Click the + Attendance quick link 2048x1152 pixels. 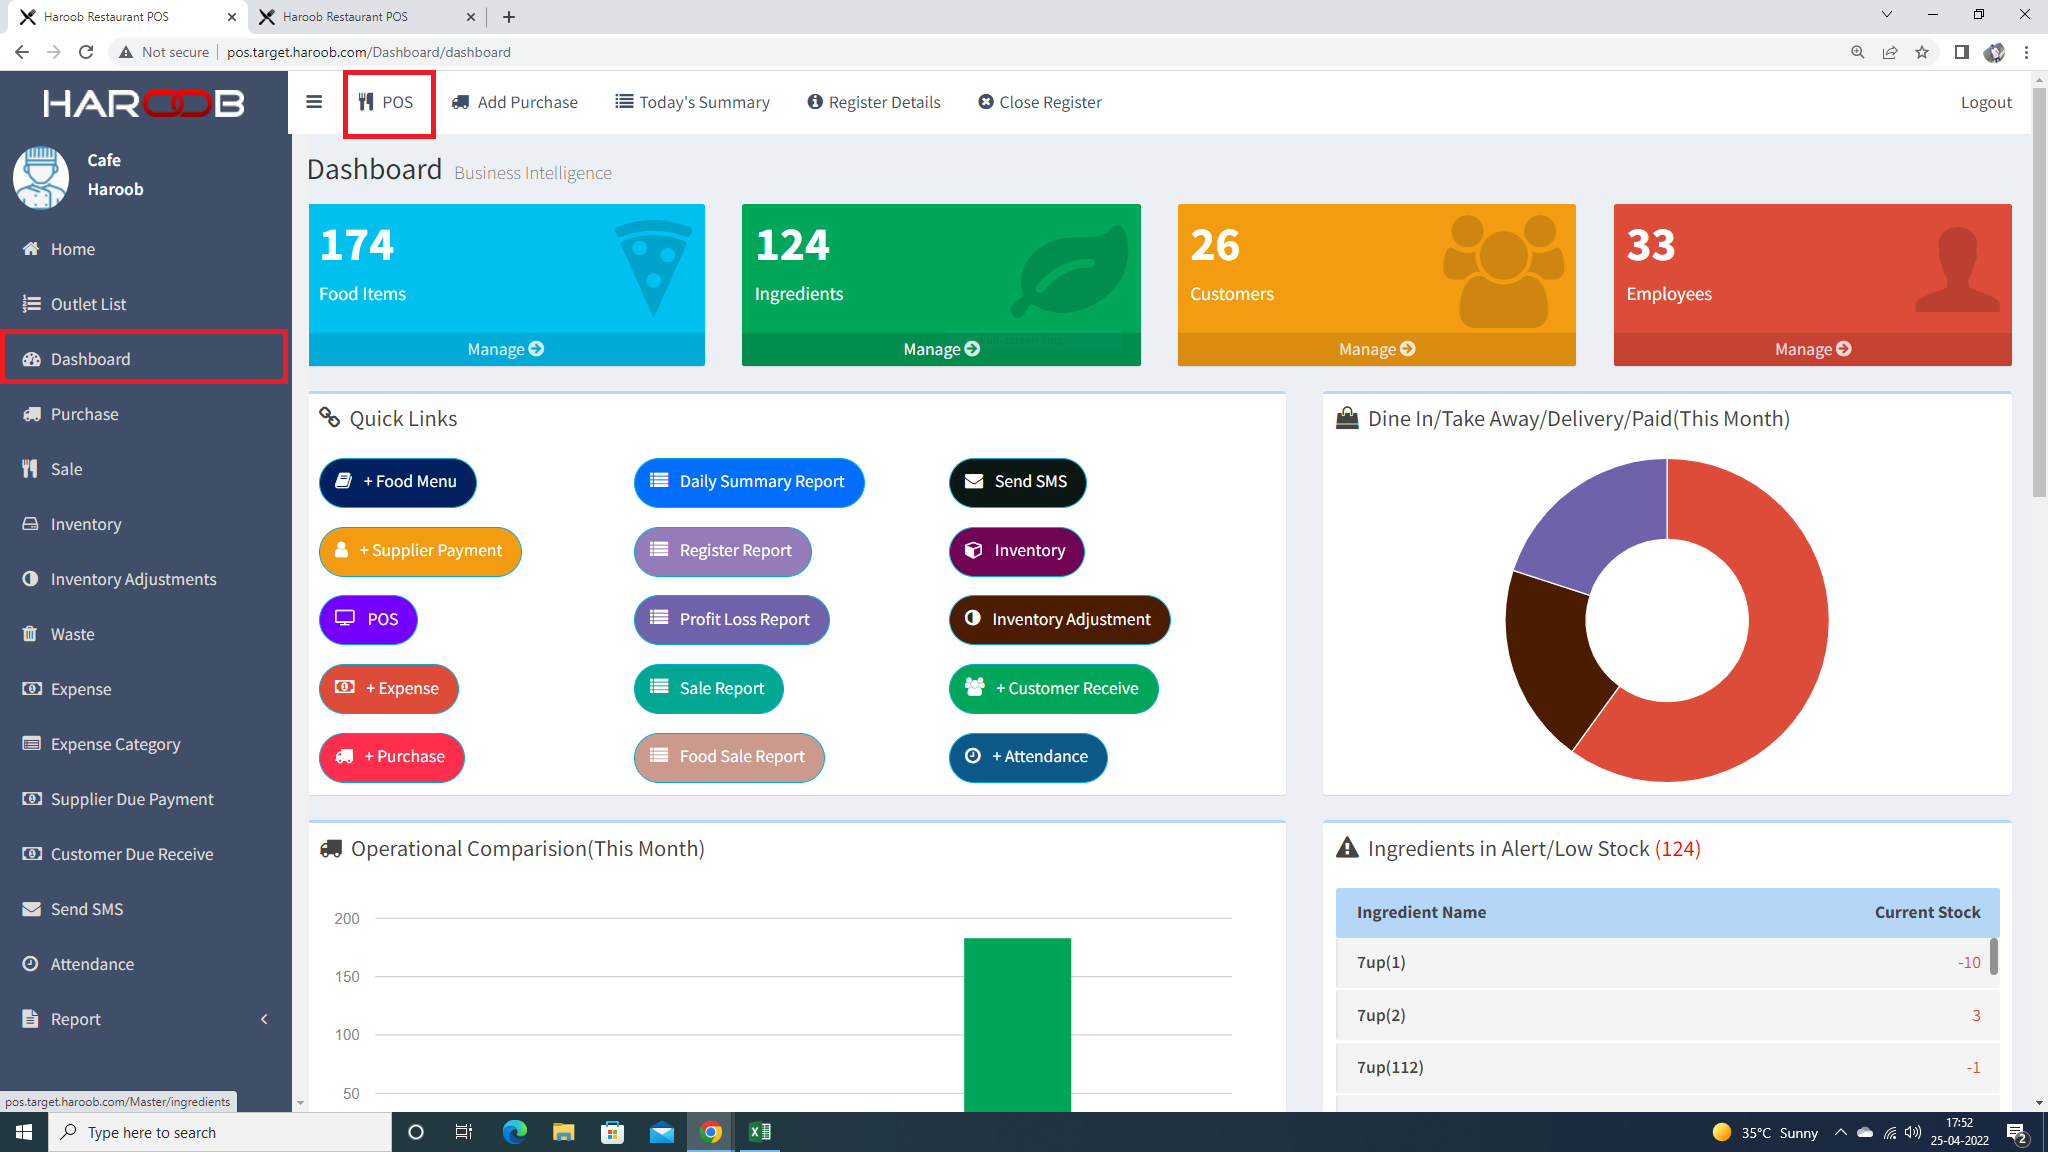pyautogui.click(x=1027, y=757)
